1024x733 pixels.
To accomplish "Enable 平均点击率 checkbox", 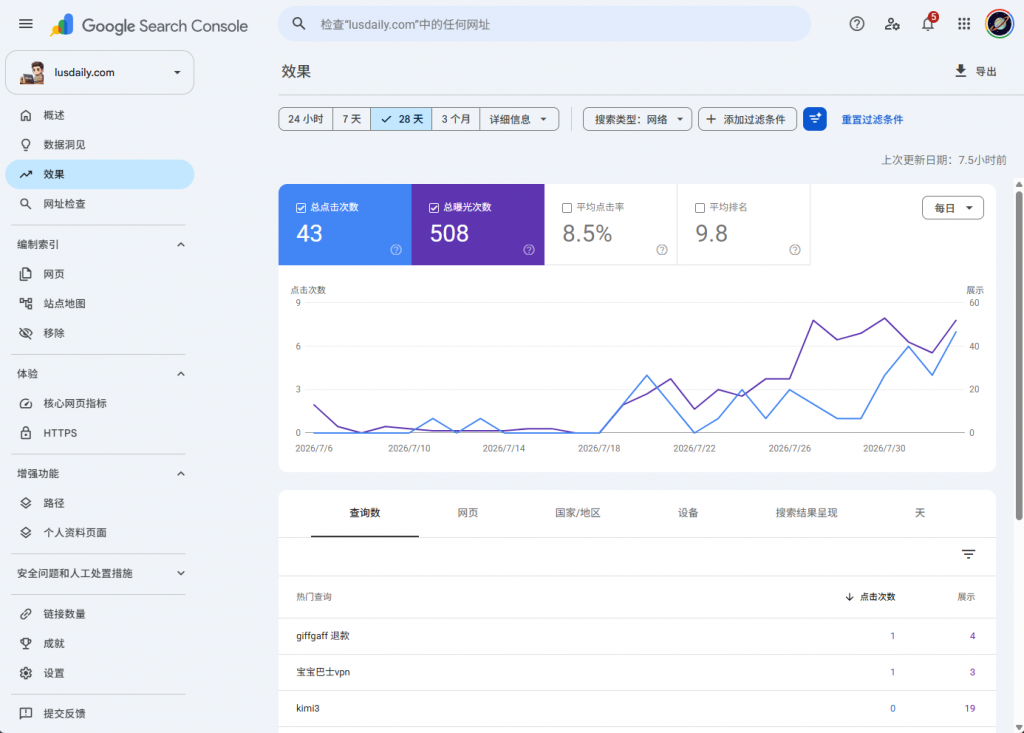I will (567, 208).
